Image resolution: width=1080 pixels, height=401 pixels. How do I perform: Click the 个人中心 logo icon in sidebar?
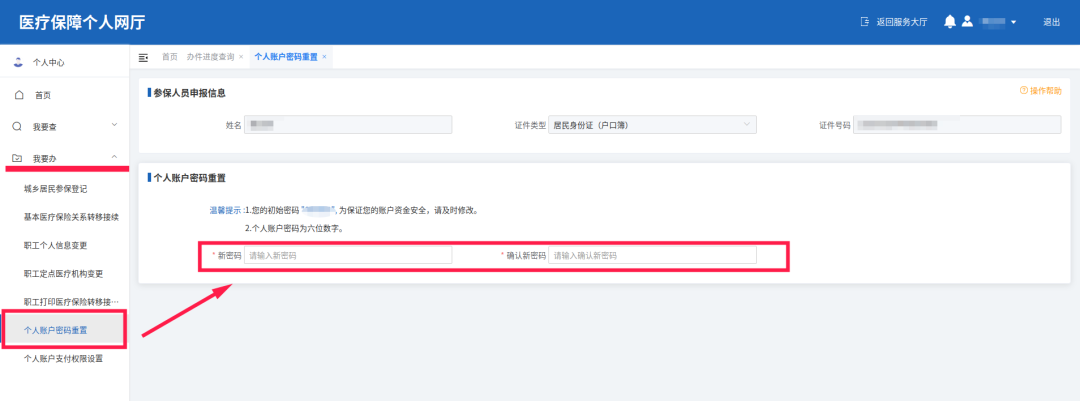pos(18,62)
